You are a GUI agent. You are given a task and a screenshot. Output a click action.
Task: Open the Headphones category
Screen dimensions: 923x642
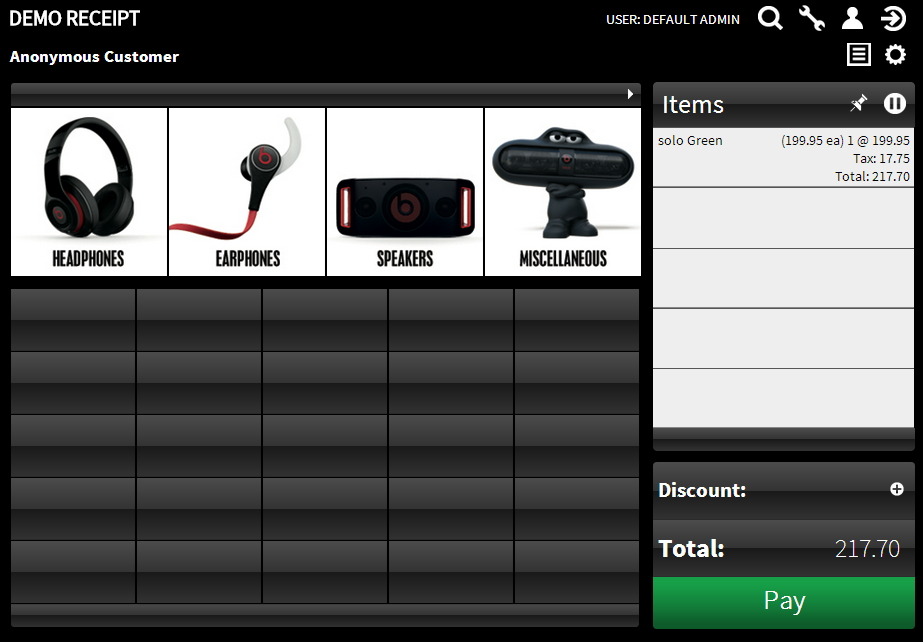click(89, 192)
